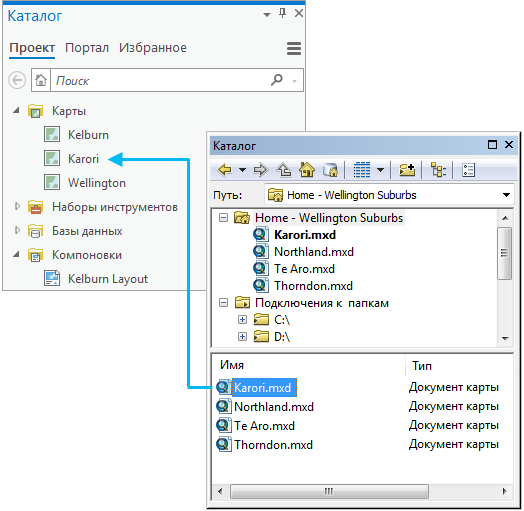Expand the C:\ folder connection
The height and width of the screenshot is (511, 524).
point(242,320)
